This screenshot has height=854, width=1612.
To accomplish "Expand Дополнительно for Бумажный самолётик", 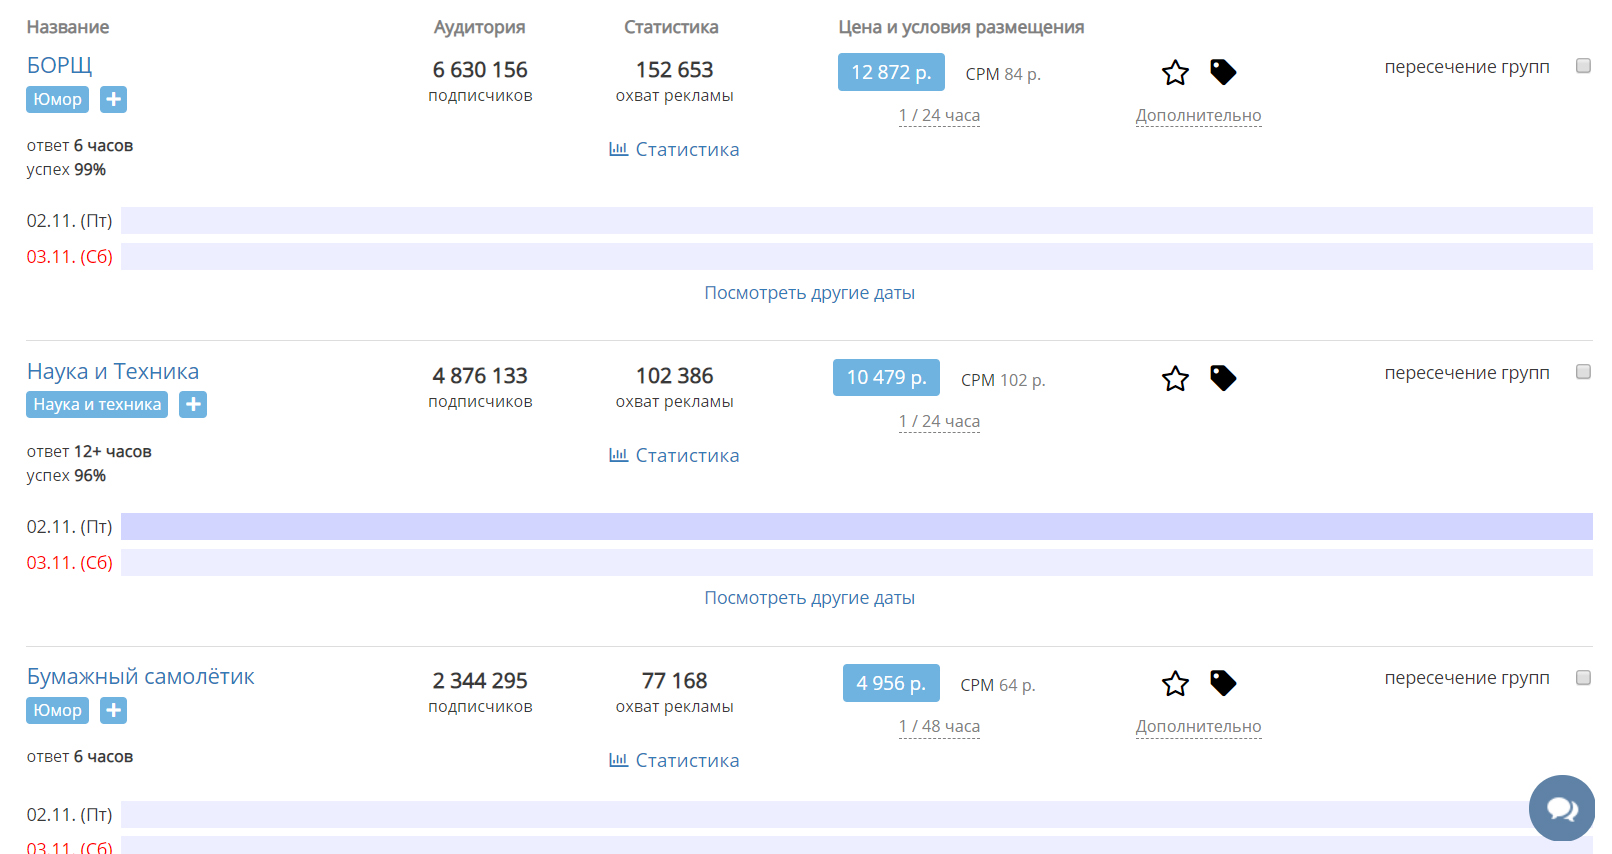I will pyautogui.click(x=1198, y=727).
